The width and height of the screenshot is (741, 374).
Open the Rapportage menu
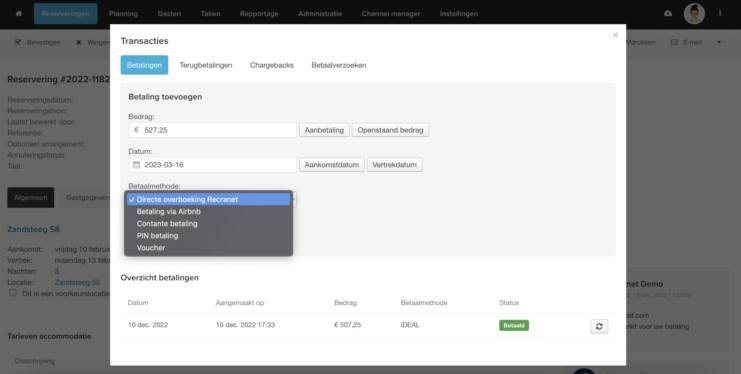tap(259, 14)
